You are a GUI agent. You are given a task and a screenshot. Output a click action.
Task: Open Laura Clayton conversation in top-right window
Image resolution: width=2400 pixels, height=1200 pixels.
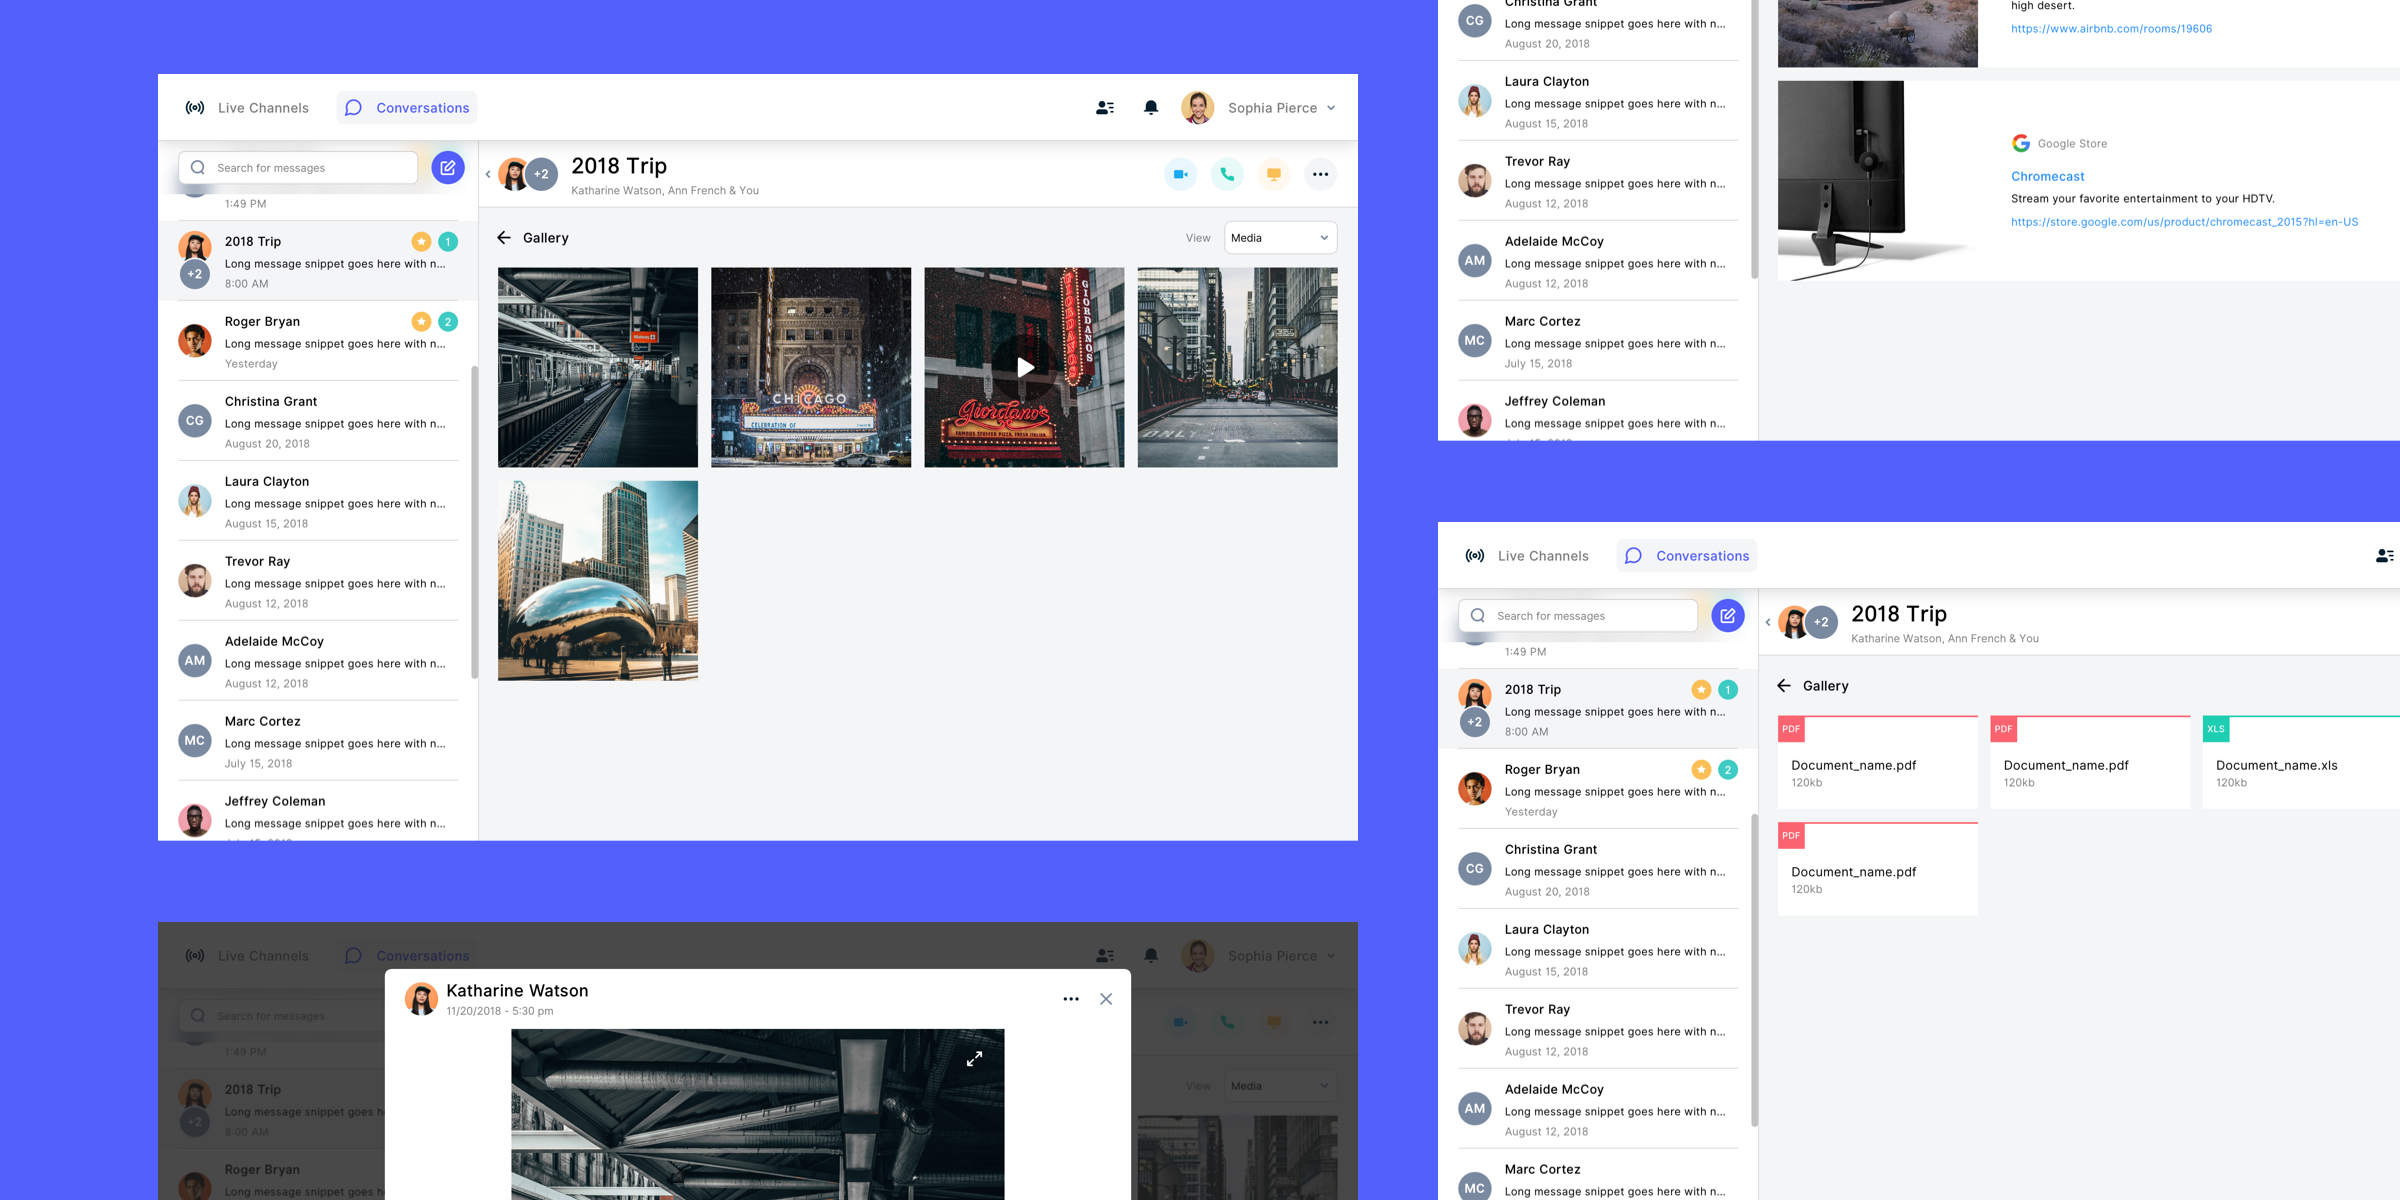coord(1598,101)
